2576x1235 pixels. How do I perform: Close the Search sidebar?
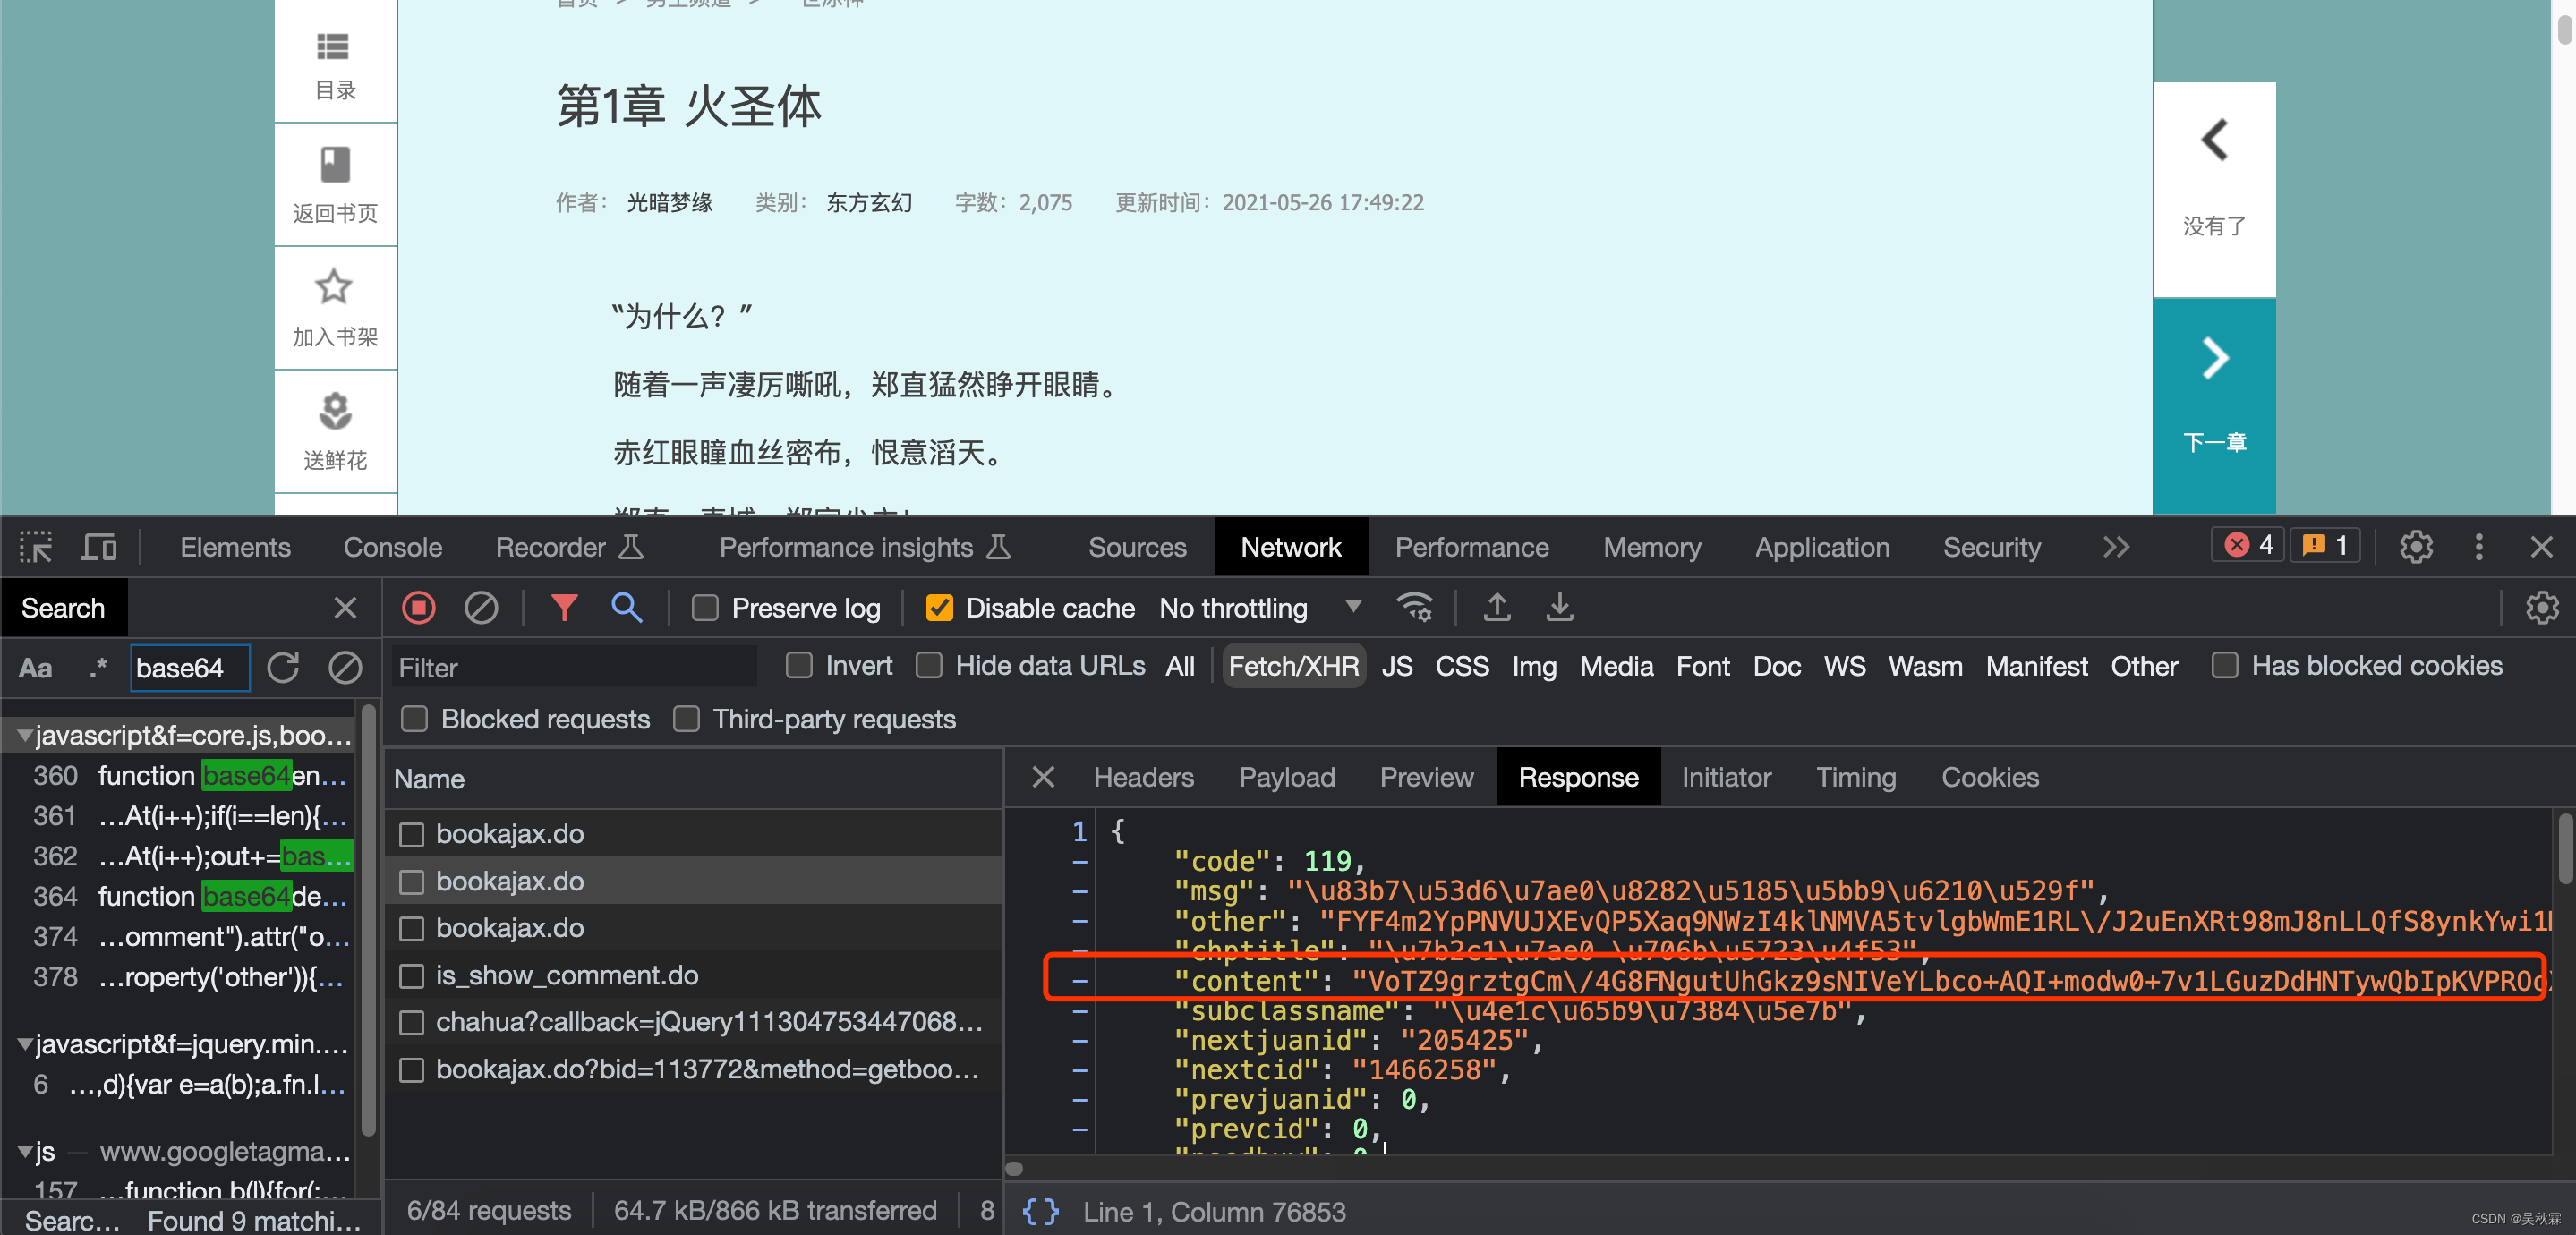(345, 608)
